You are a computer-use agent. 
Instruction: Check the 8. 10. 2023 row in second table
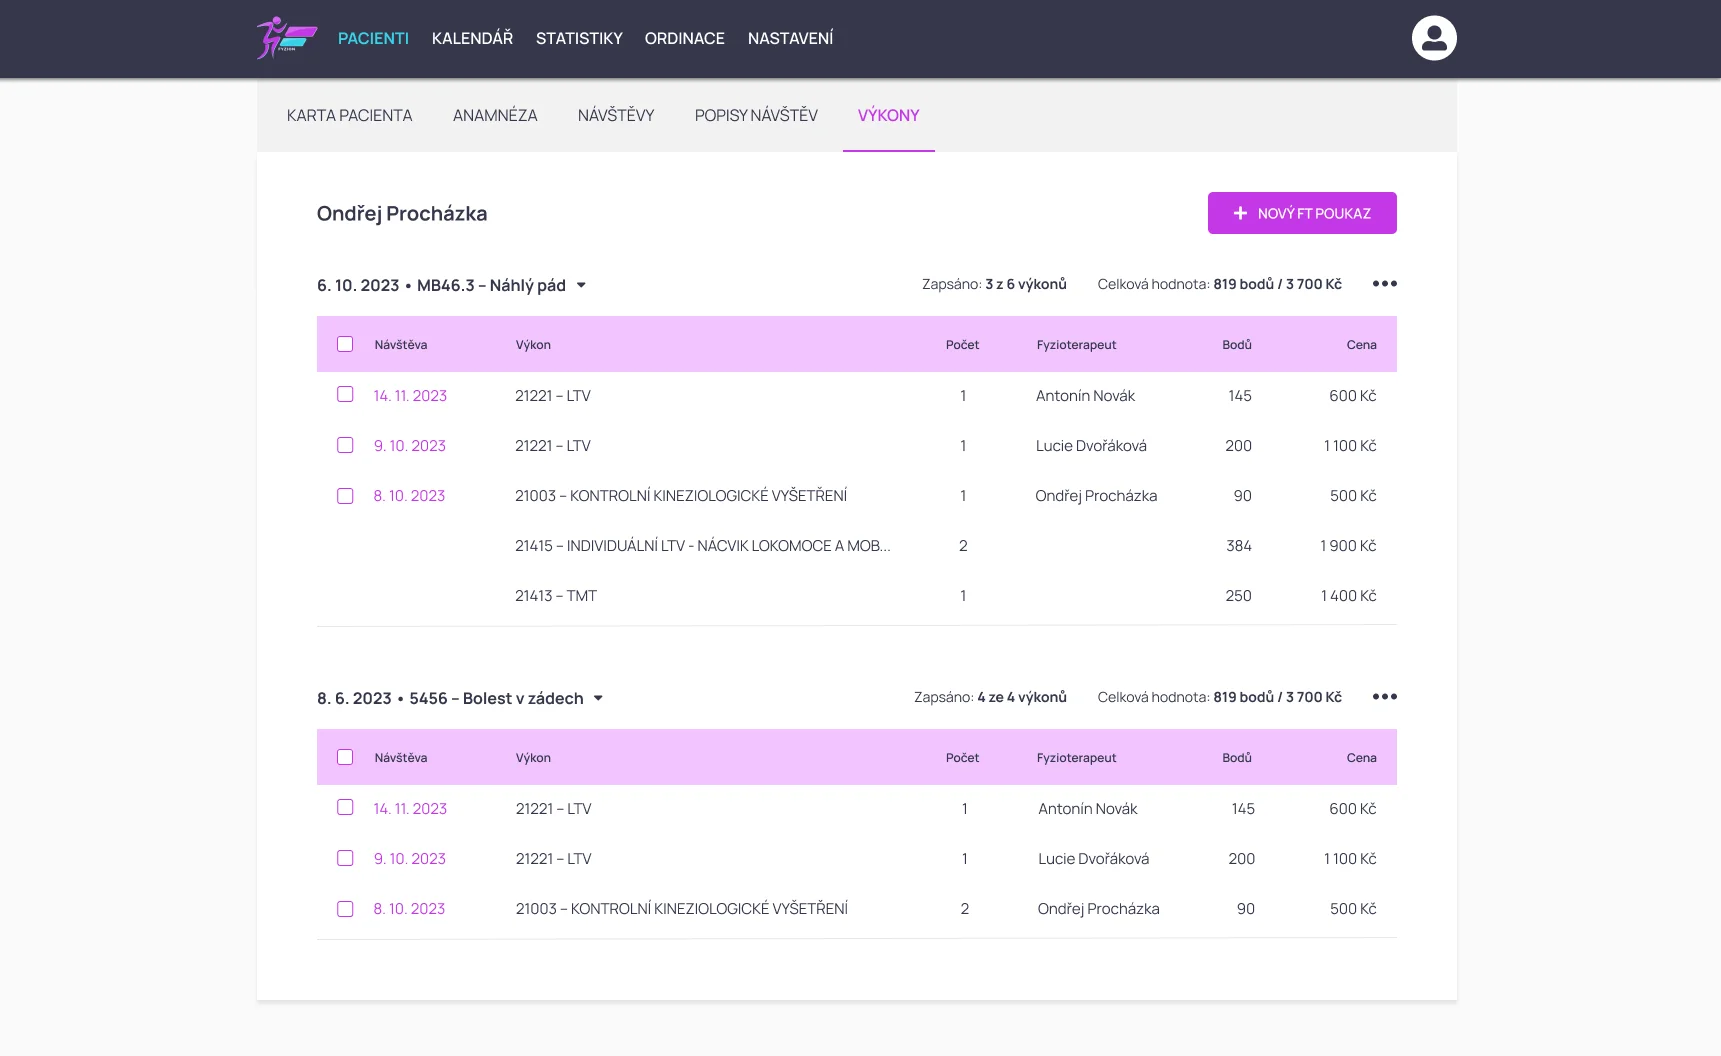pyautogui.click(x=345, y=909)
